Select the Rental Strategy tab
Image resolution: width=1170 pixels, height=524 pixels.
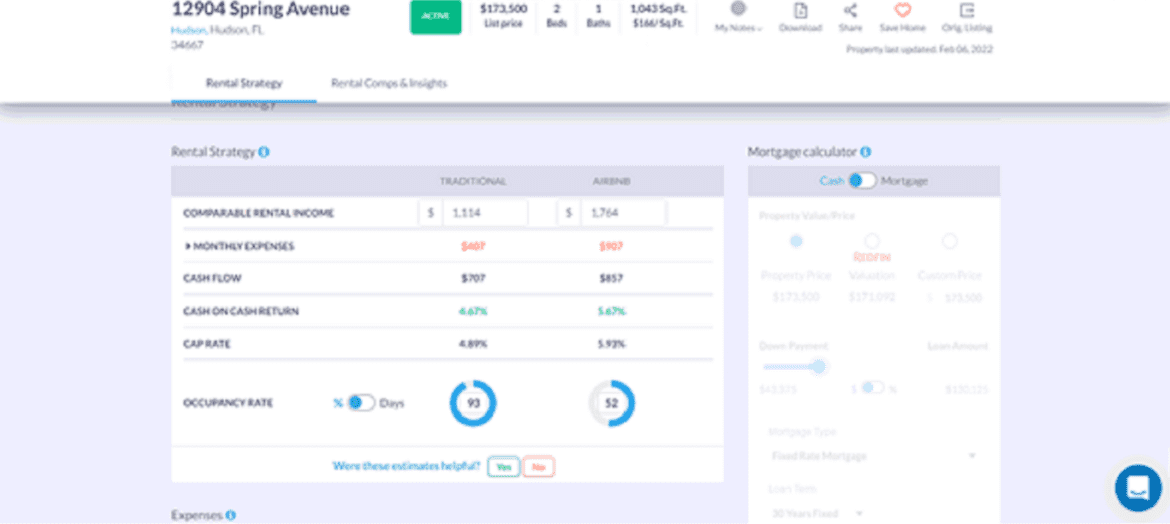coord(244,83)
